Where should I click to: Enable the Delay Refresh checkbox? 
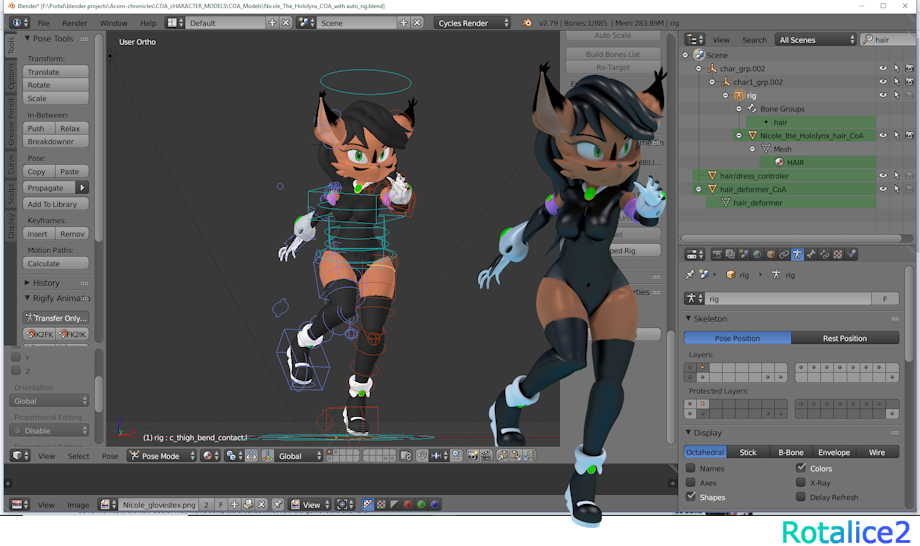801,497
